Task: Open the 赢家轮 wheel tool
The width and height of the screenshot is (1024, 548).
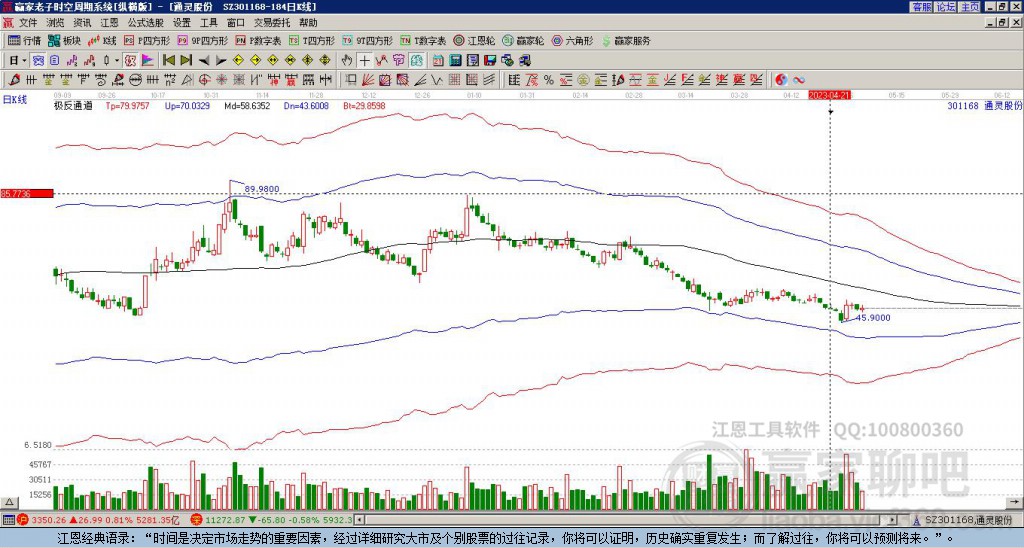Action: (x=524, y=40)
